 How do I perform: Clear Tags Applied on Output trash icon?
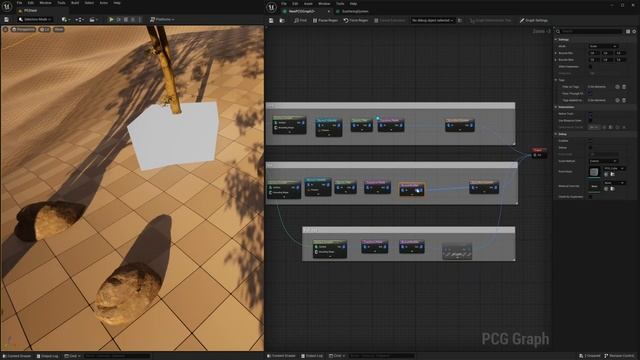[x=624, y=100]
